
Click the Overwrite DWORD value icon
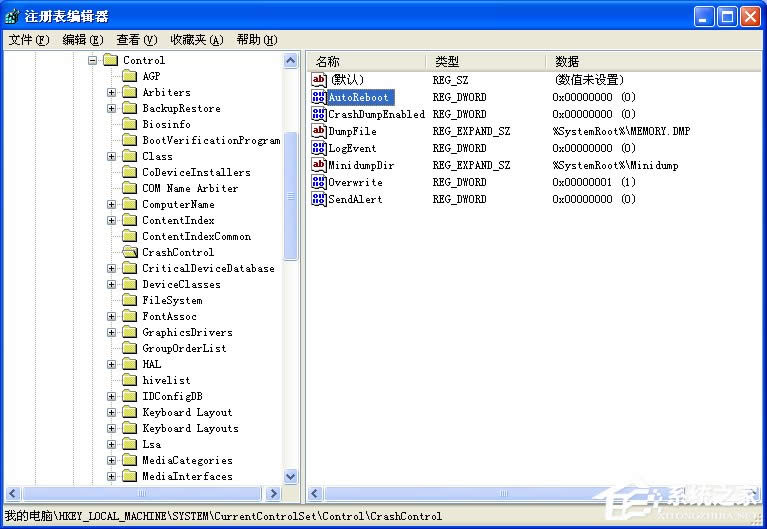tap(319, 182)
